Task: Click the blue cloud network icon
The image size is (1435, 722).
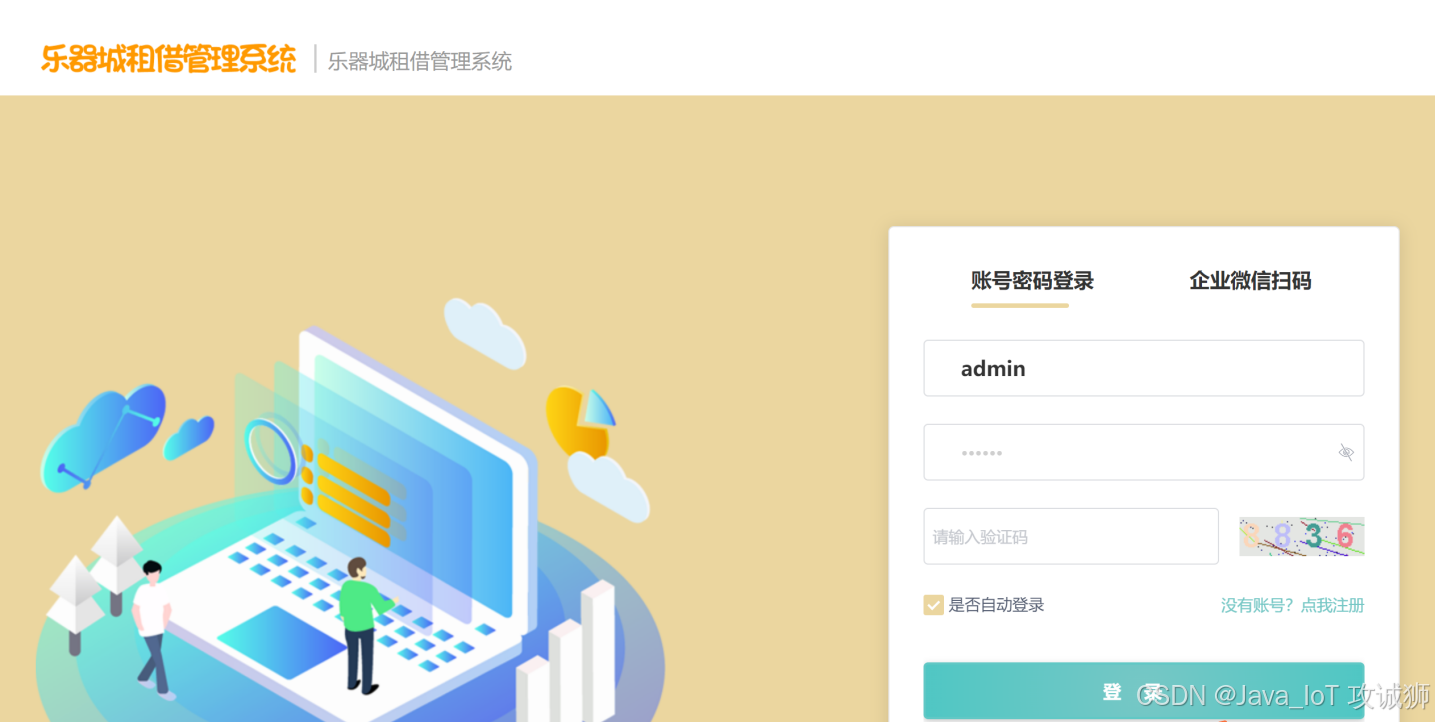Action: 104,437
